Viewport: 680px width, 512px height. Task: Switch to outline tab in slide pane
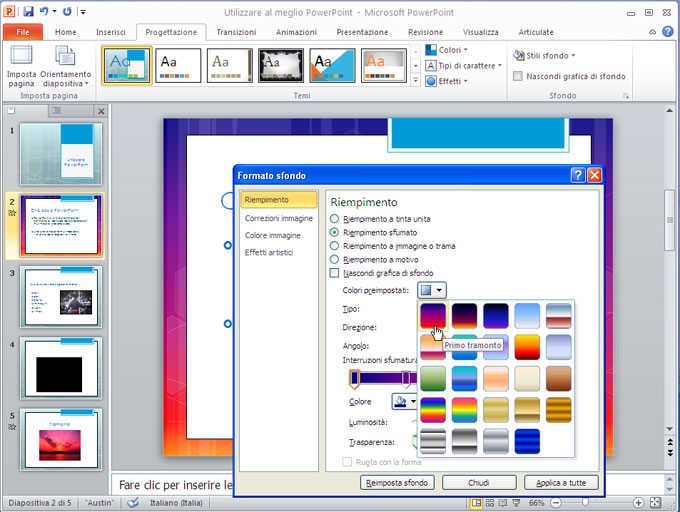57,111
